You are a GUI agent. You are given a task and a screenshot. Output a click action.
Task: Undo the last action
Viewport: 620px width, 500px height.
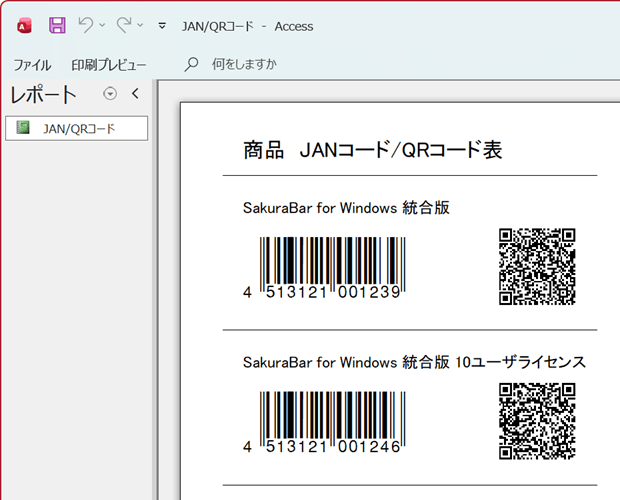point(85,25)
